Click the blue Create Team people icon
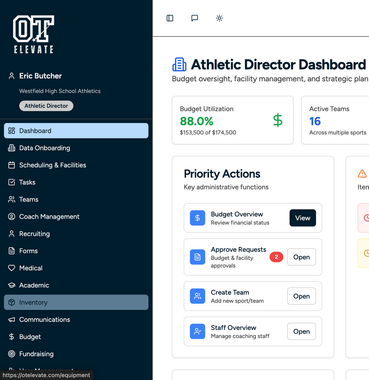The width and height of the screenshot is (369, 380). [197, 296]
